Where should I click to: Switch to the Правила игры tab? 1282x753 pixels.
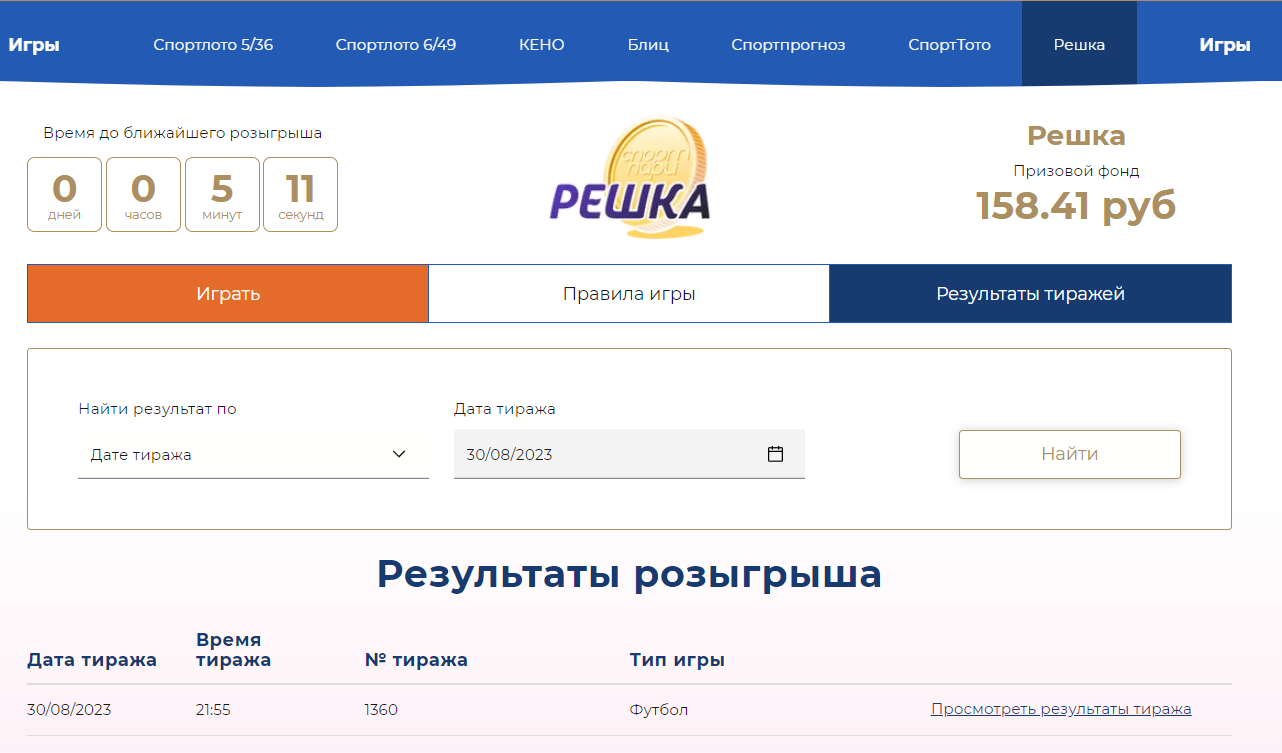click(x=629, y=294)
